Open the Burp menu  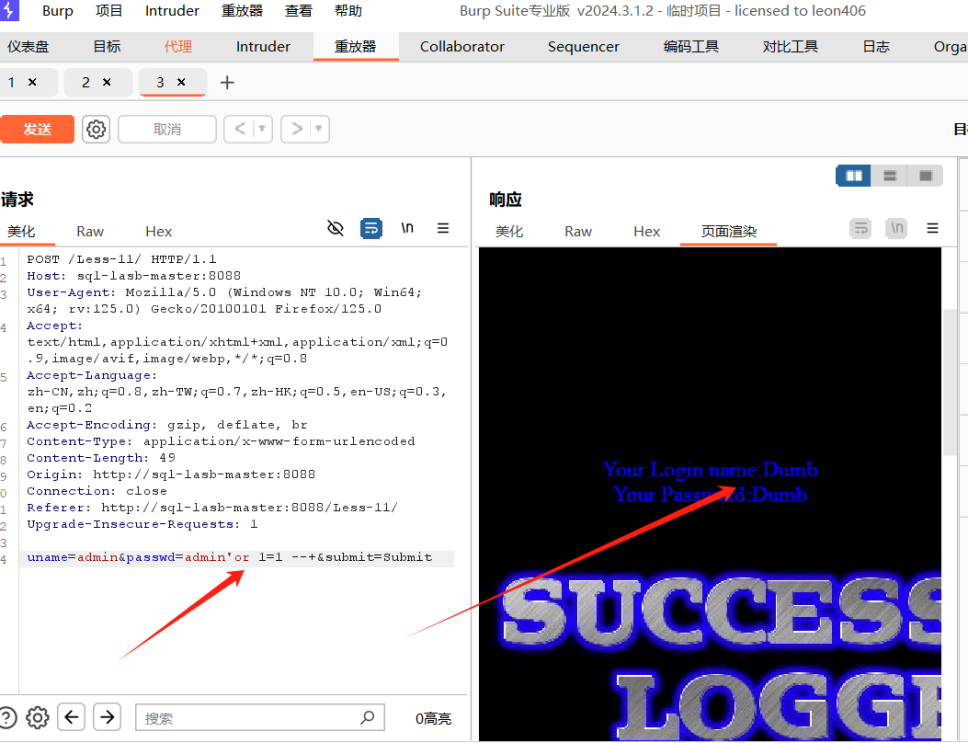pyautogui.click(x=57, y=11)
